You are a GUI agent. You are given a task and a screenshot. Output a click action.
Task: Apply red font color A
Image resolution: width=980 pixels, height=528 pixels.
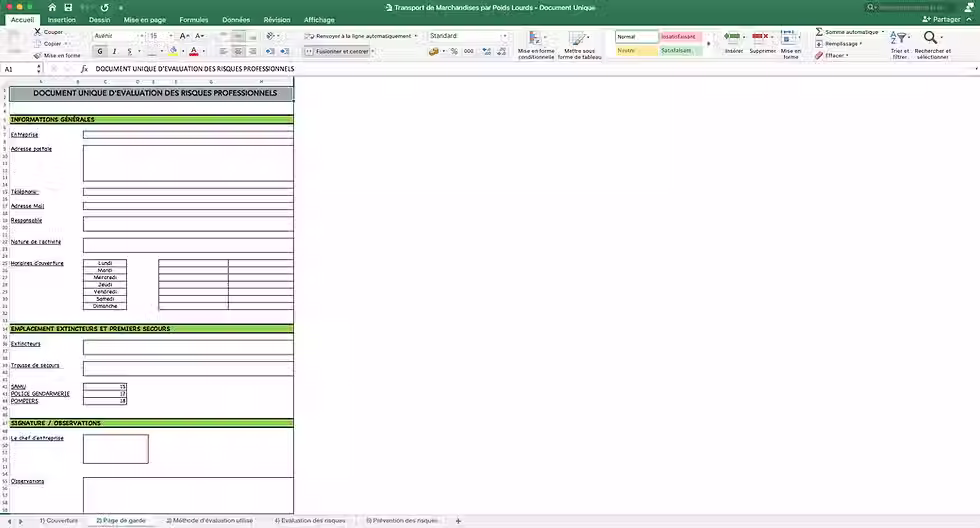point(194,51)
